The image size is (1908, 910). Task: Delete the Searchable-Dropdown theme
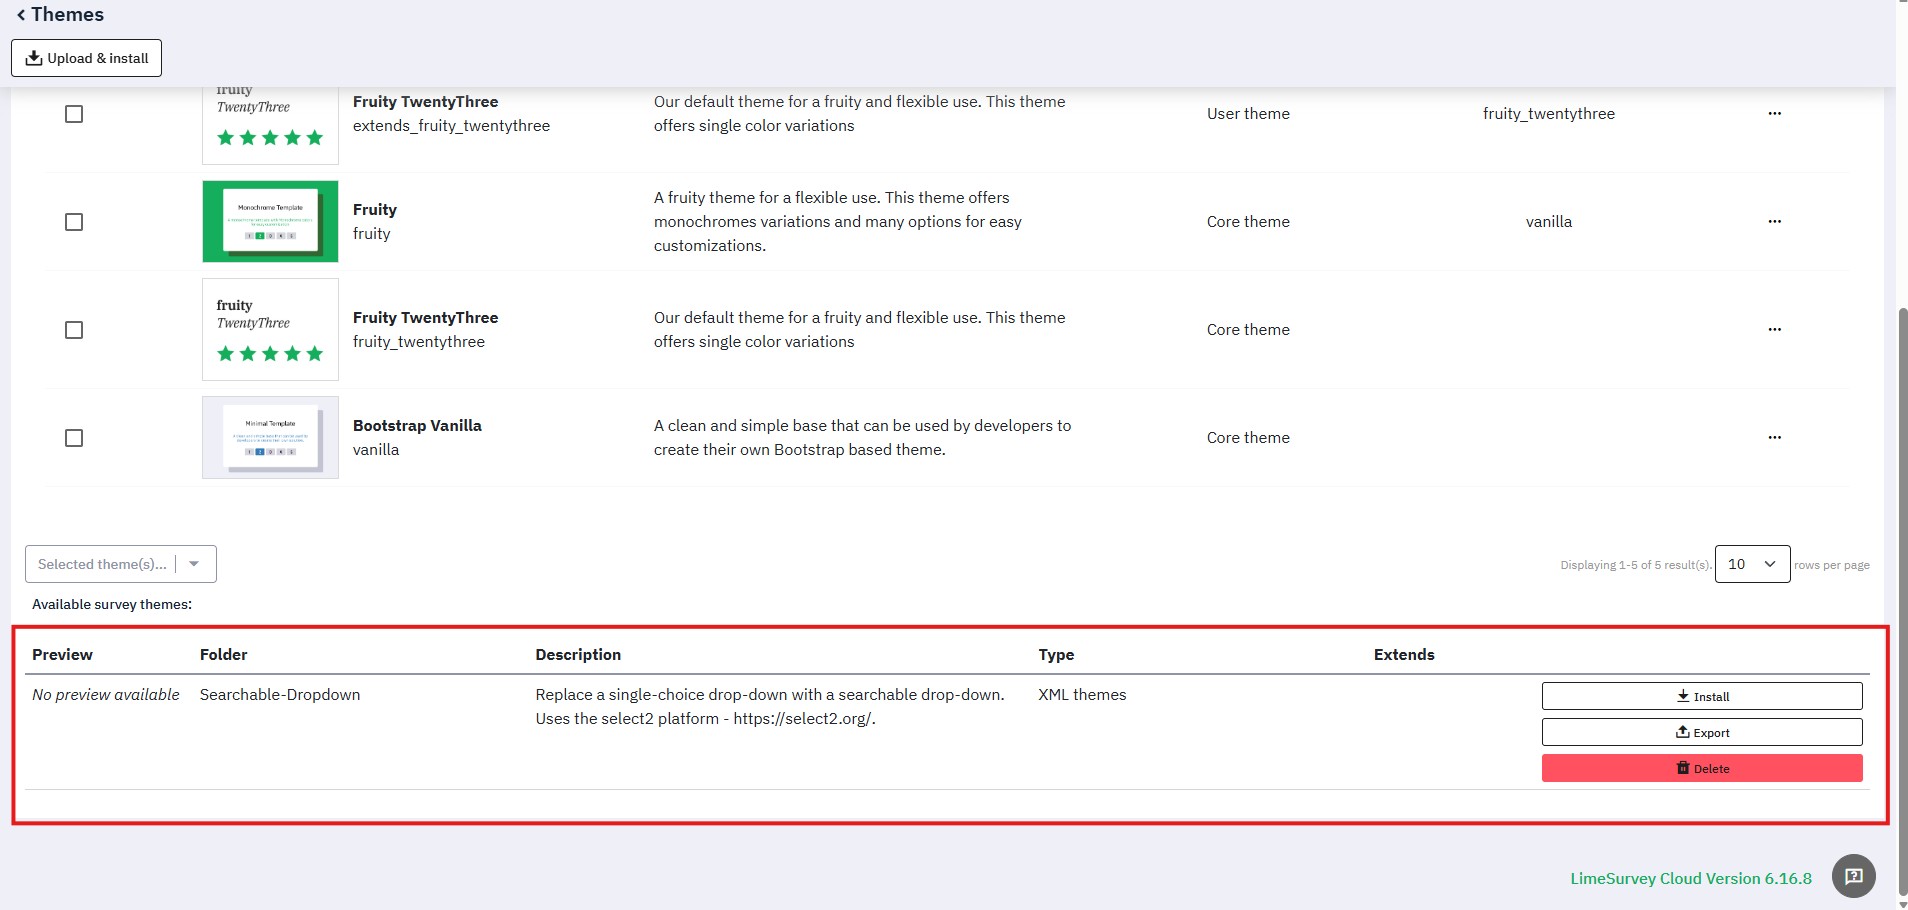tap(1701, 768)
